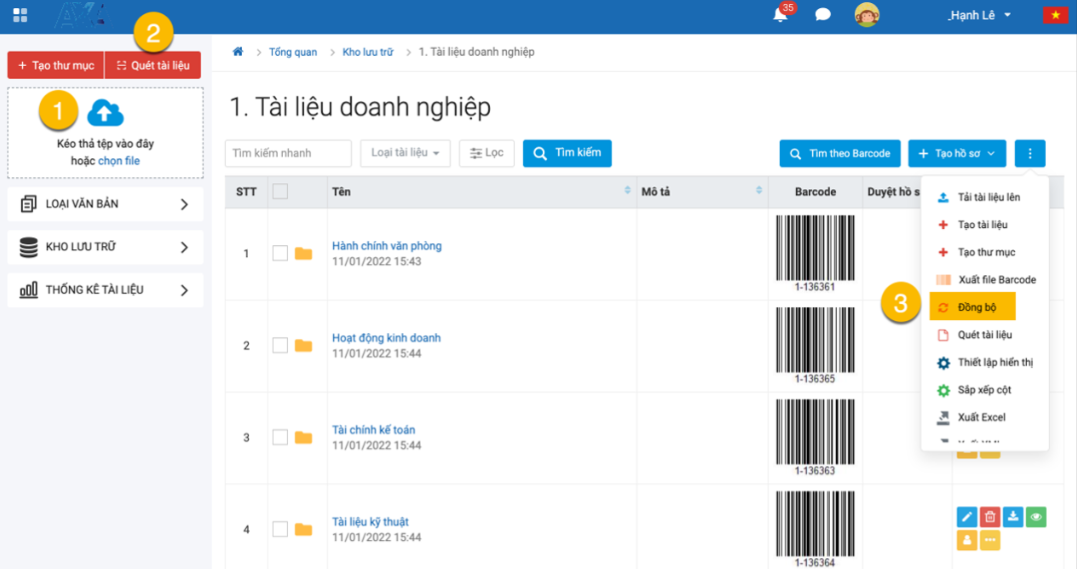Image resolution: width=1077 pixels, height=569 pixels.
Task: Select Thiết lập hiển thị menu item
Action: (x=984, y=362)
